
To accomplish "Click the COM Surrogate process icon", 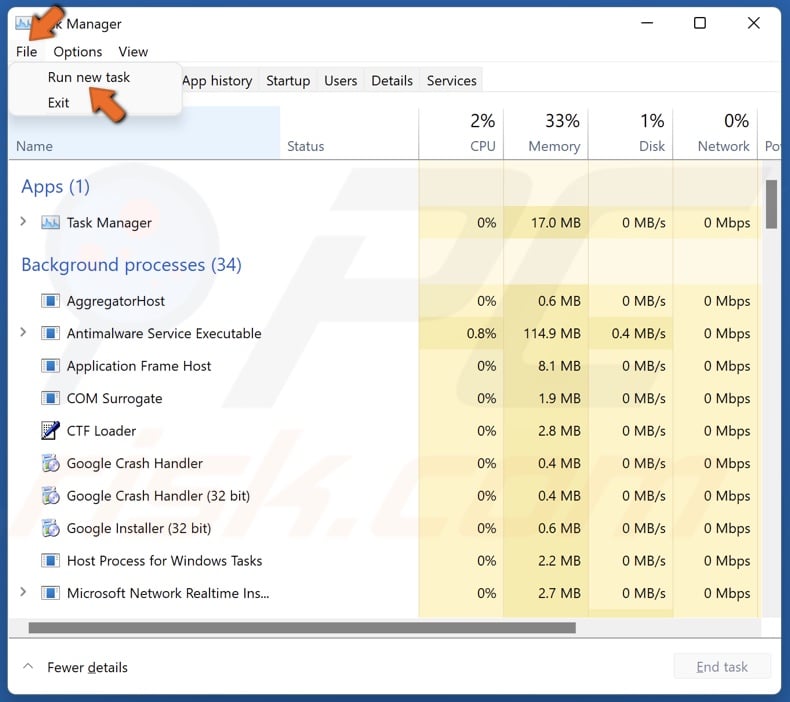I will (x=50, y=398).
